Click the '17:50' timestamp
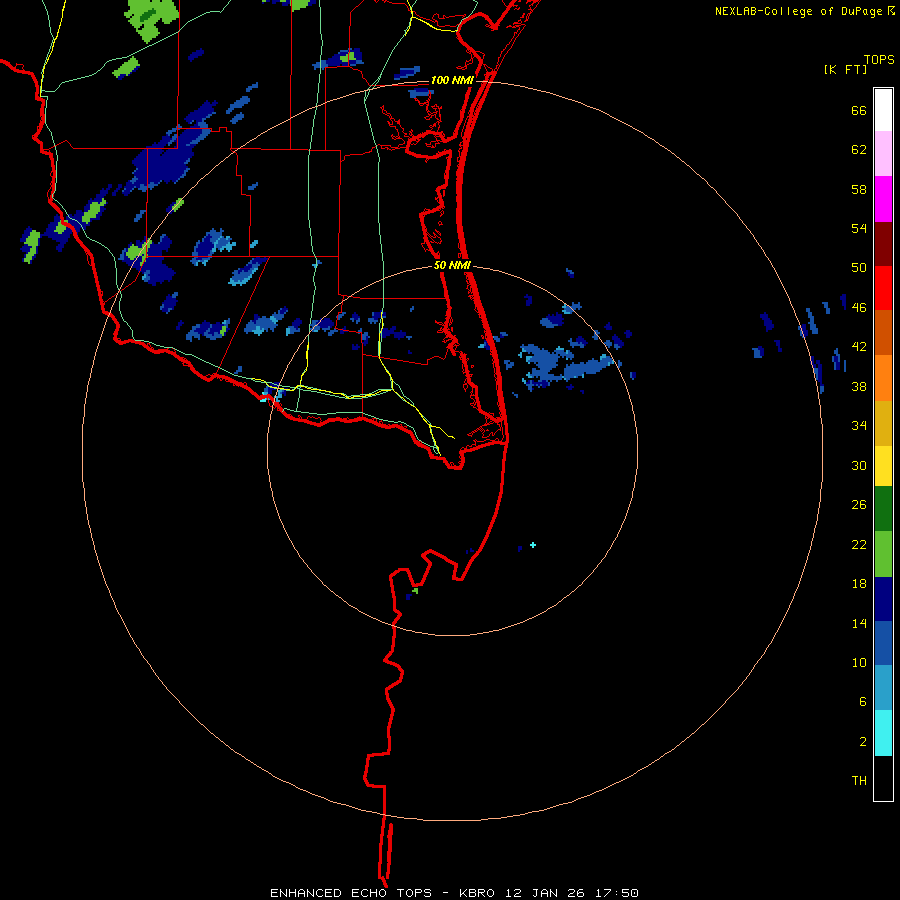The width and height of the screenshot is (900, 900). (618, 893)
